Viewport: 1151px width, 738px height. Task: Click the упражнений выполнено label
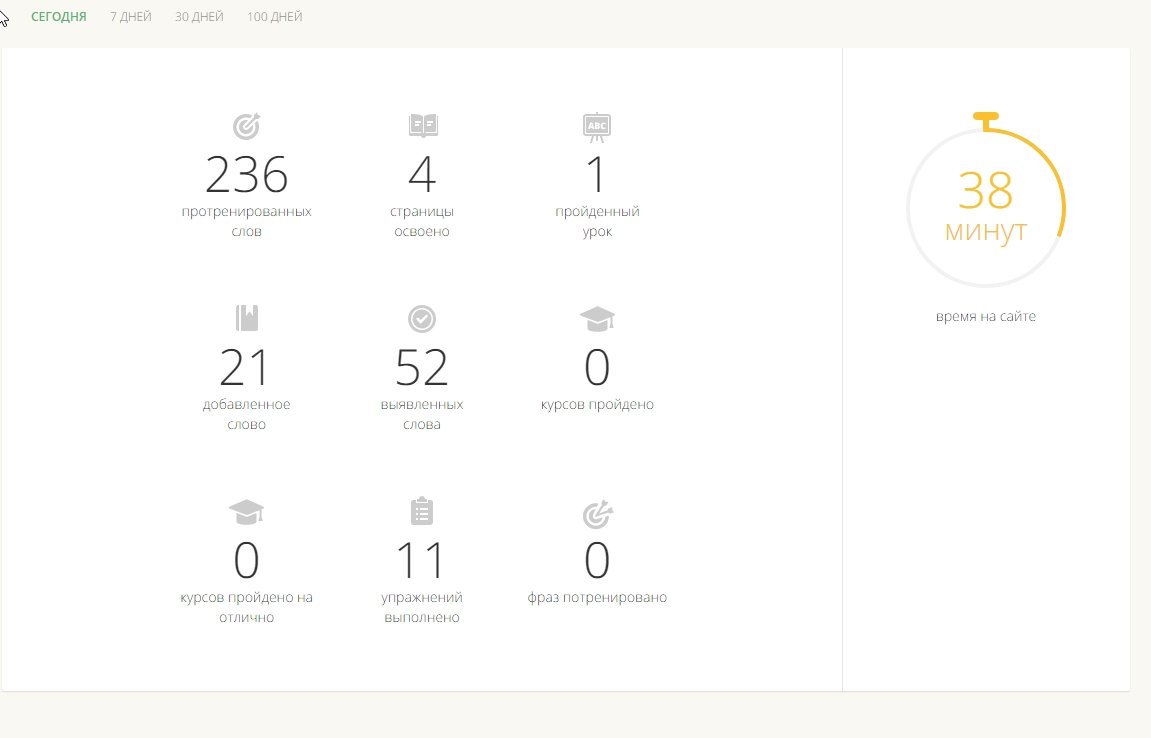click(x=422, y=607)
